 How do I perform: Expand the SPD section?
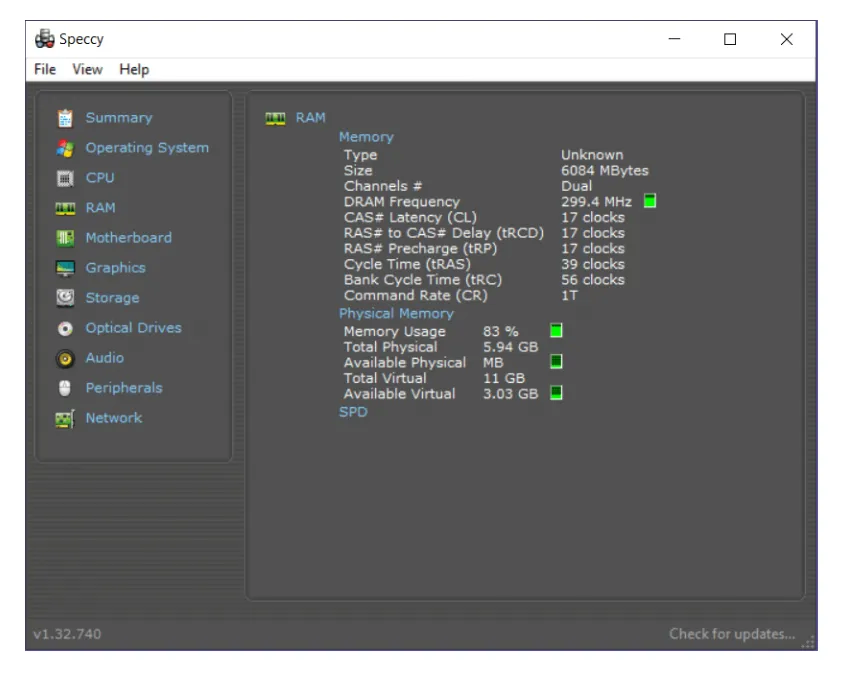[353, 412]
